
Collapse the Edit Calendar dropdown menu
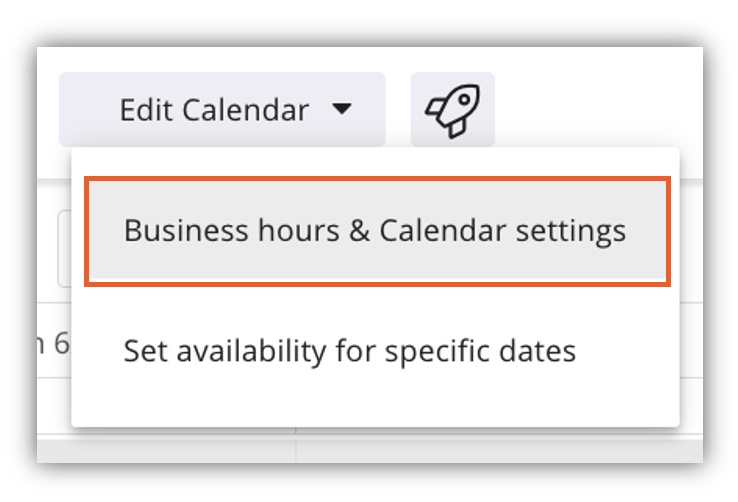(x=222, y=110)
